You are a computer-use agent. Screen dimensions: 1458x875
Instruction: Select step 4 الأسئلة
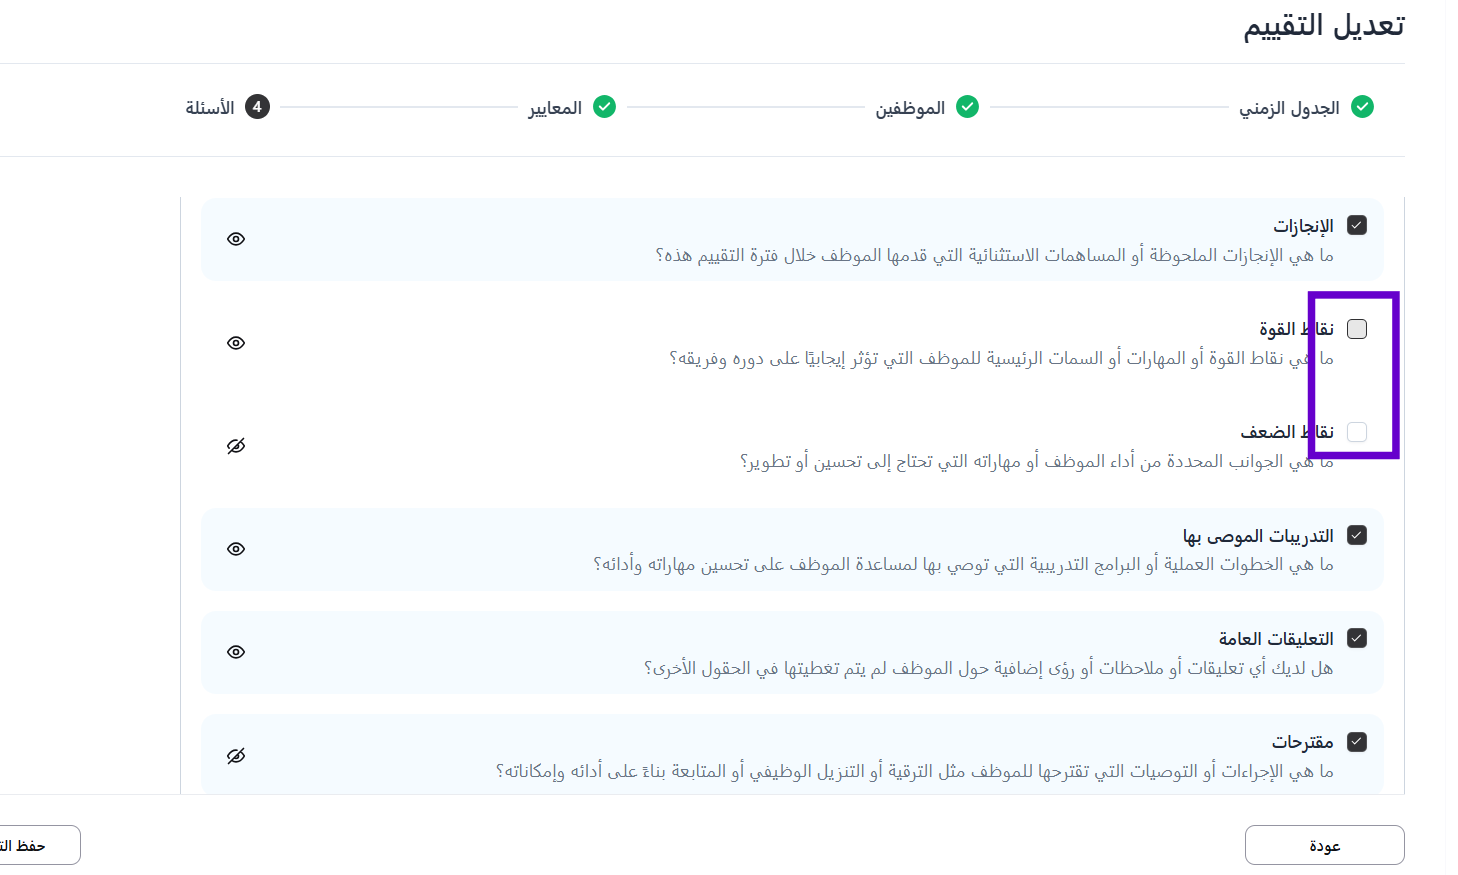[211, 108]
